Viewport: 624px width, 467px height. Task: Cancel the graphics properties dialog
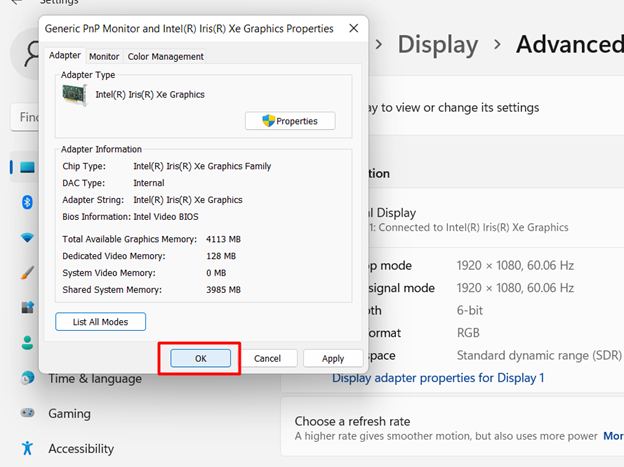[267, 358]
